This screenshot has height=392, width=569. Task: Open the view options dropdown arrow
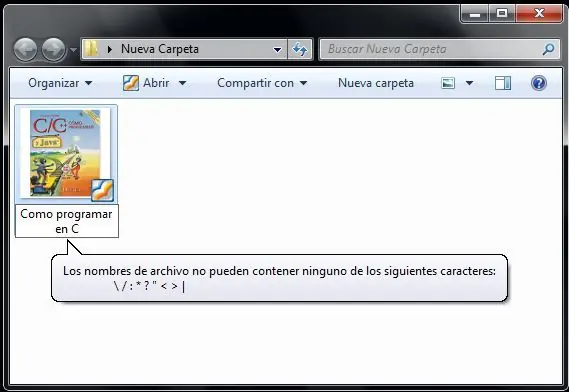point(469,83)
